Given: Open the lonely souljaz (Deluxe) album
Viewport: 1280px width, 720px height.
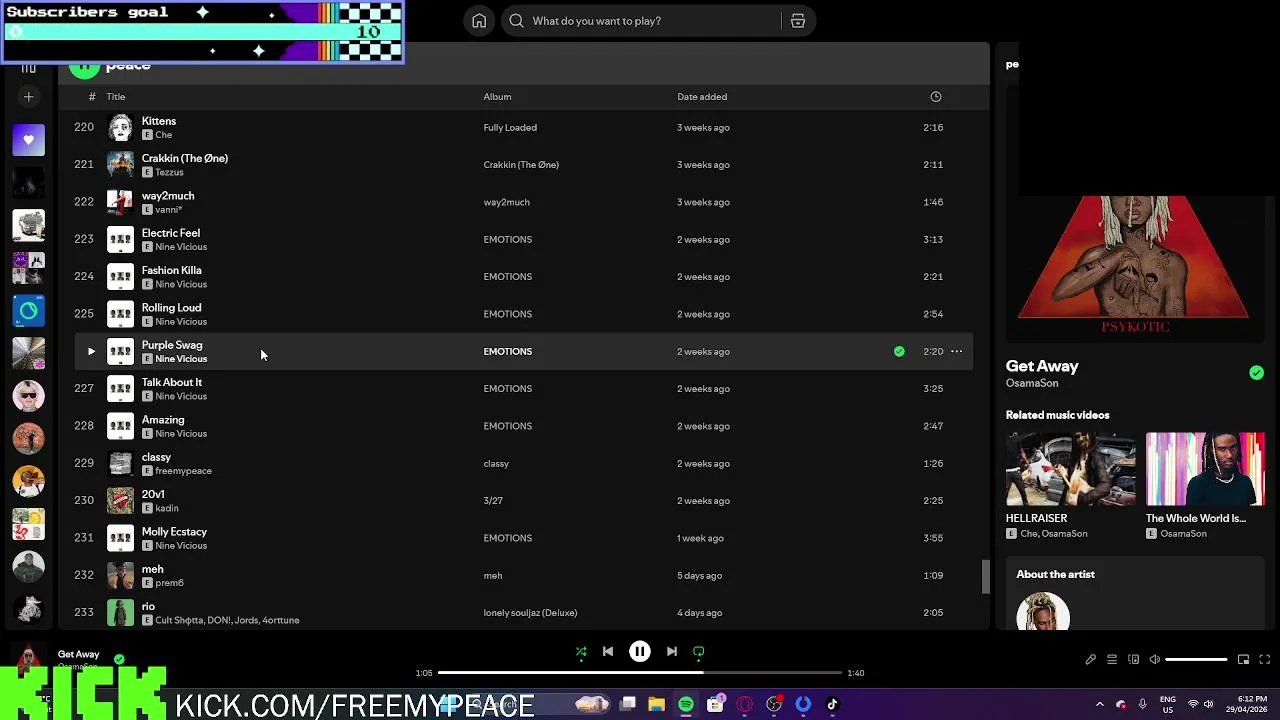Looking at the screenshot, I should tap(530, 613).
